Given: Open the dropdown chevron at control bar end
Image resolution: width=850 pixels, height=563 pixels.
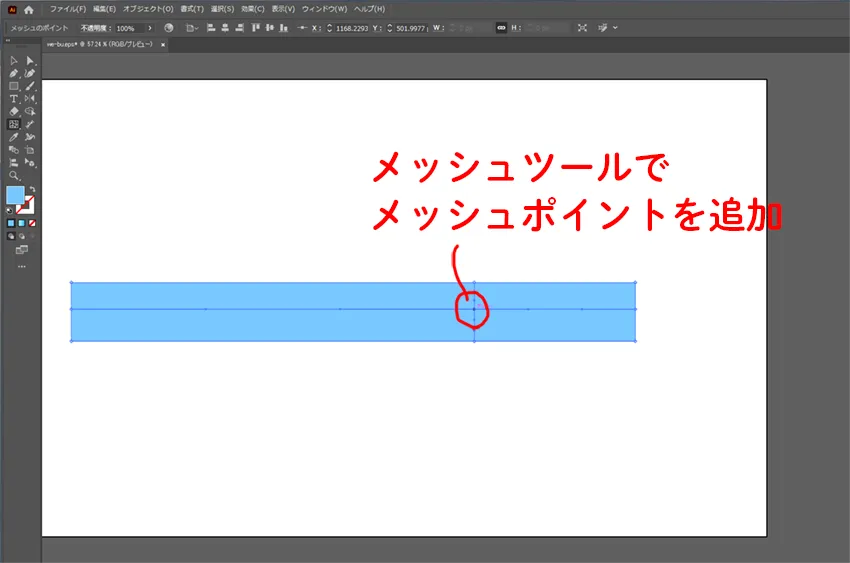Looking at the screenshot, I should tap(615, 28).
